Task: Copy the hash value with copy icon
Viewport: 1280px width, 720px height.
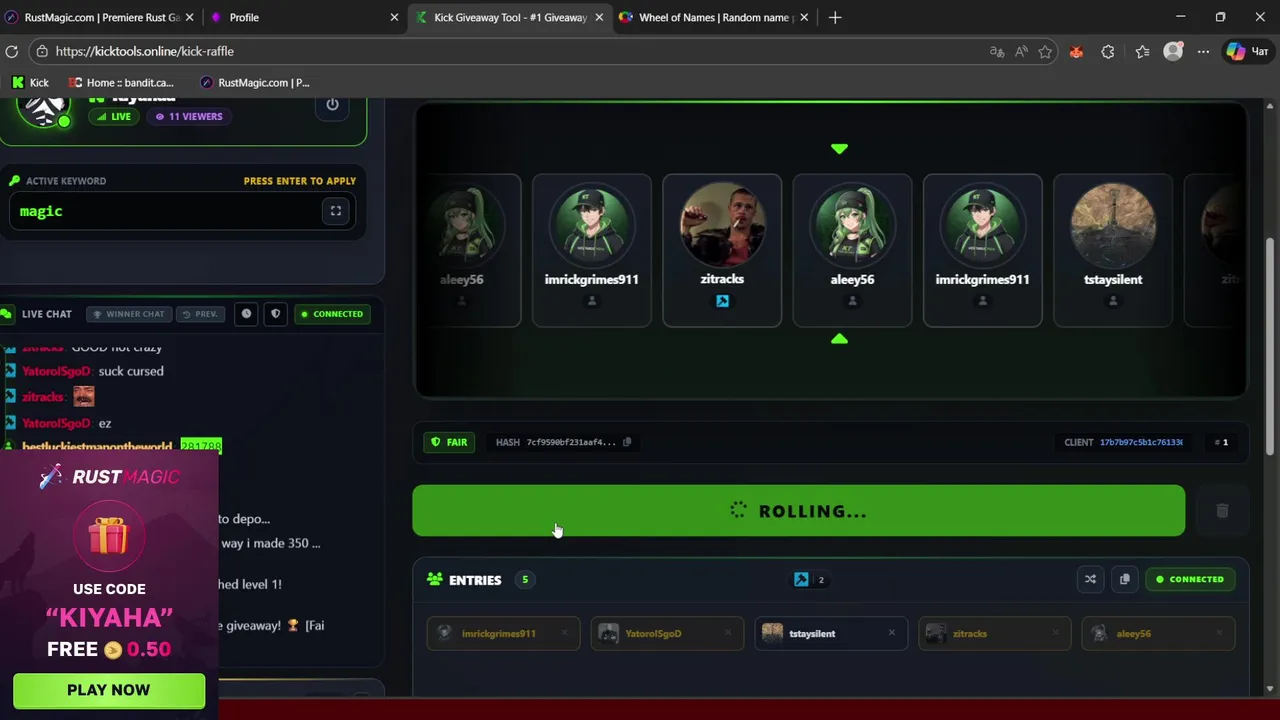Action: [x=627, y=442]
